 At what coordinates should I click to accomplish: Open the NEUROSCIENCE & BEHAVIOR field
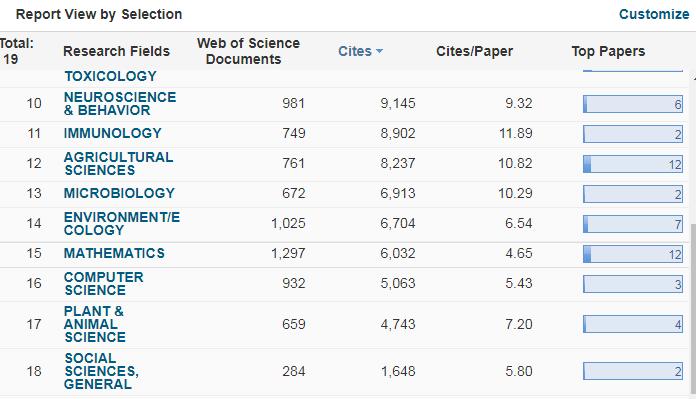(120, 103)
